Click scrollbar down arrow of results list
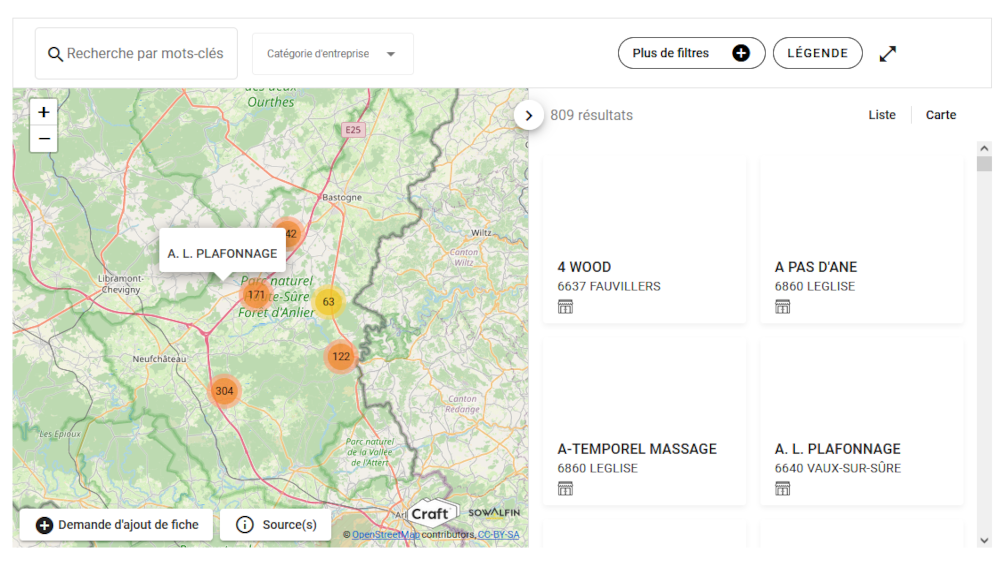 [x=984, y=540]
